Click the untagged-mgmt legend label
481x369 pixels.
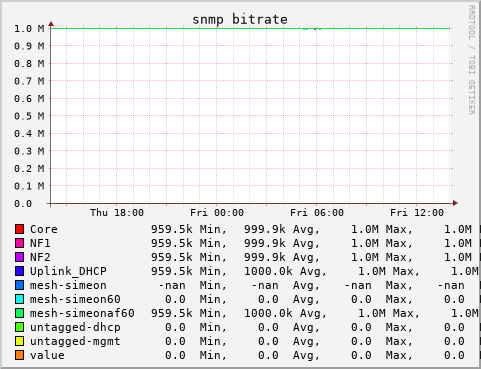click(x=75, y=342)
